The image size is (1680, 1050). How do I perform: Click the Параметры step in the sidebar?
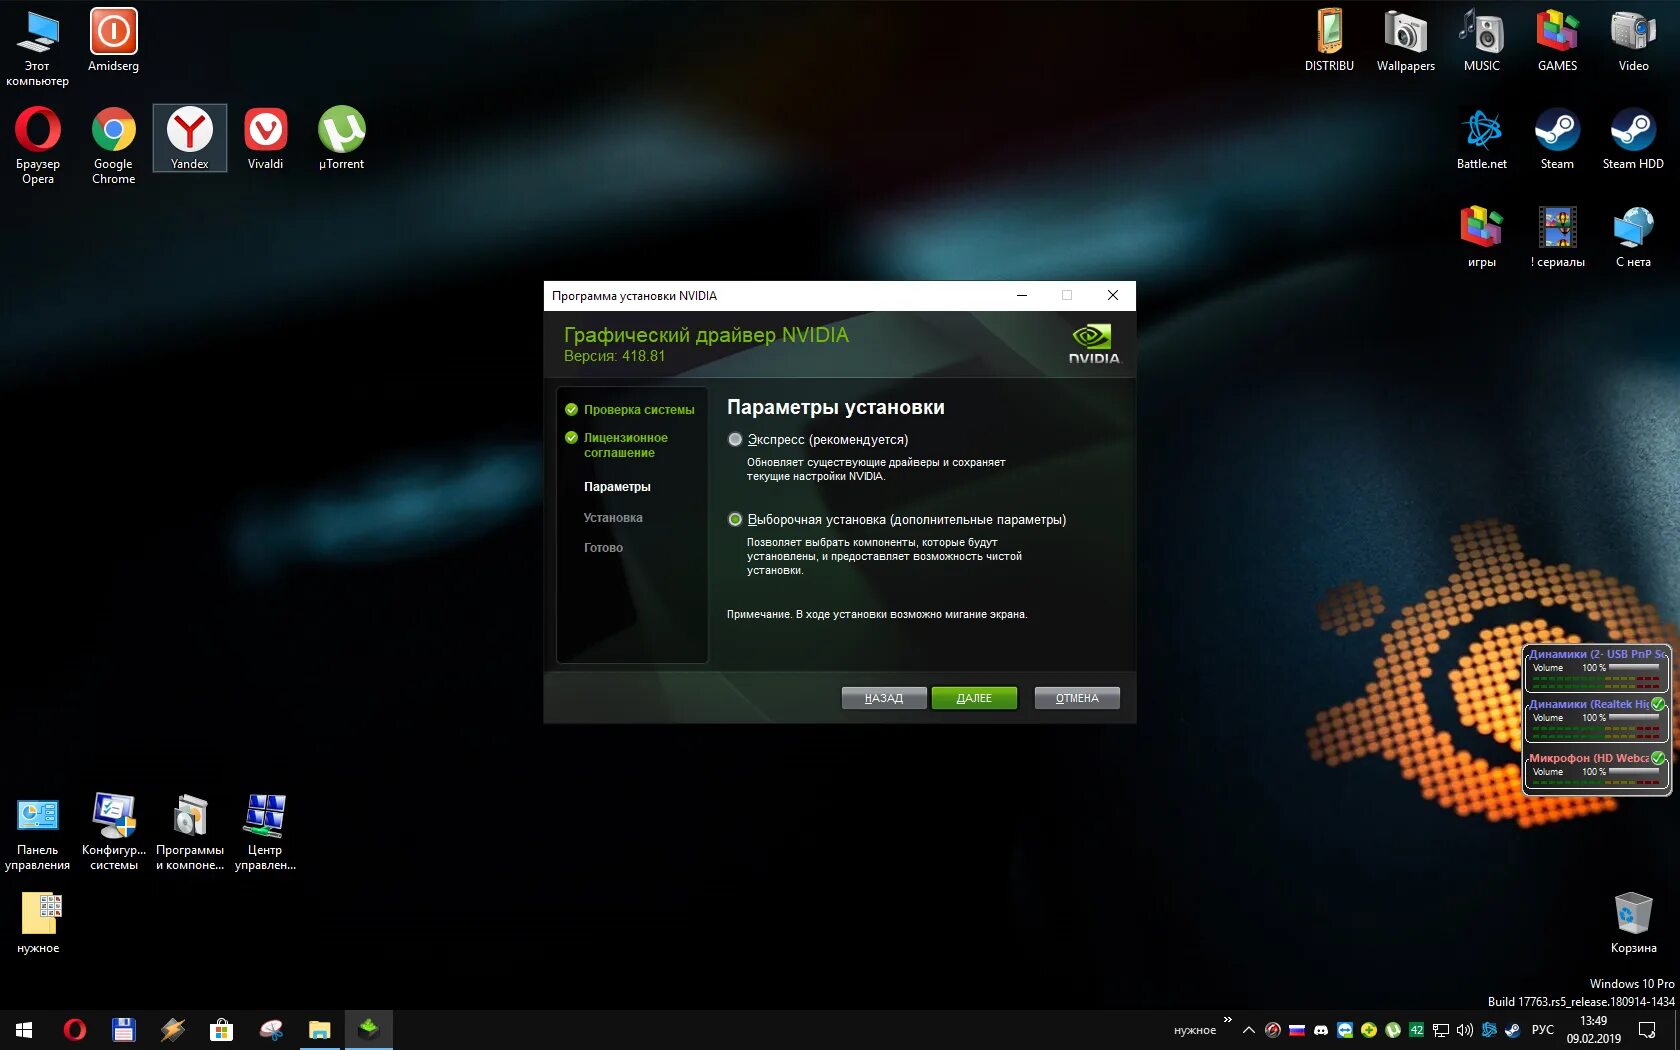[617, 487]
